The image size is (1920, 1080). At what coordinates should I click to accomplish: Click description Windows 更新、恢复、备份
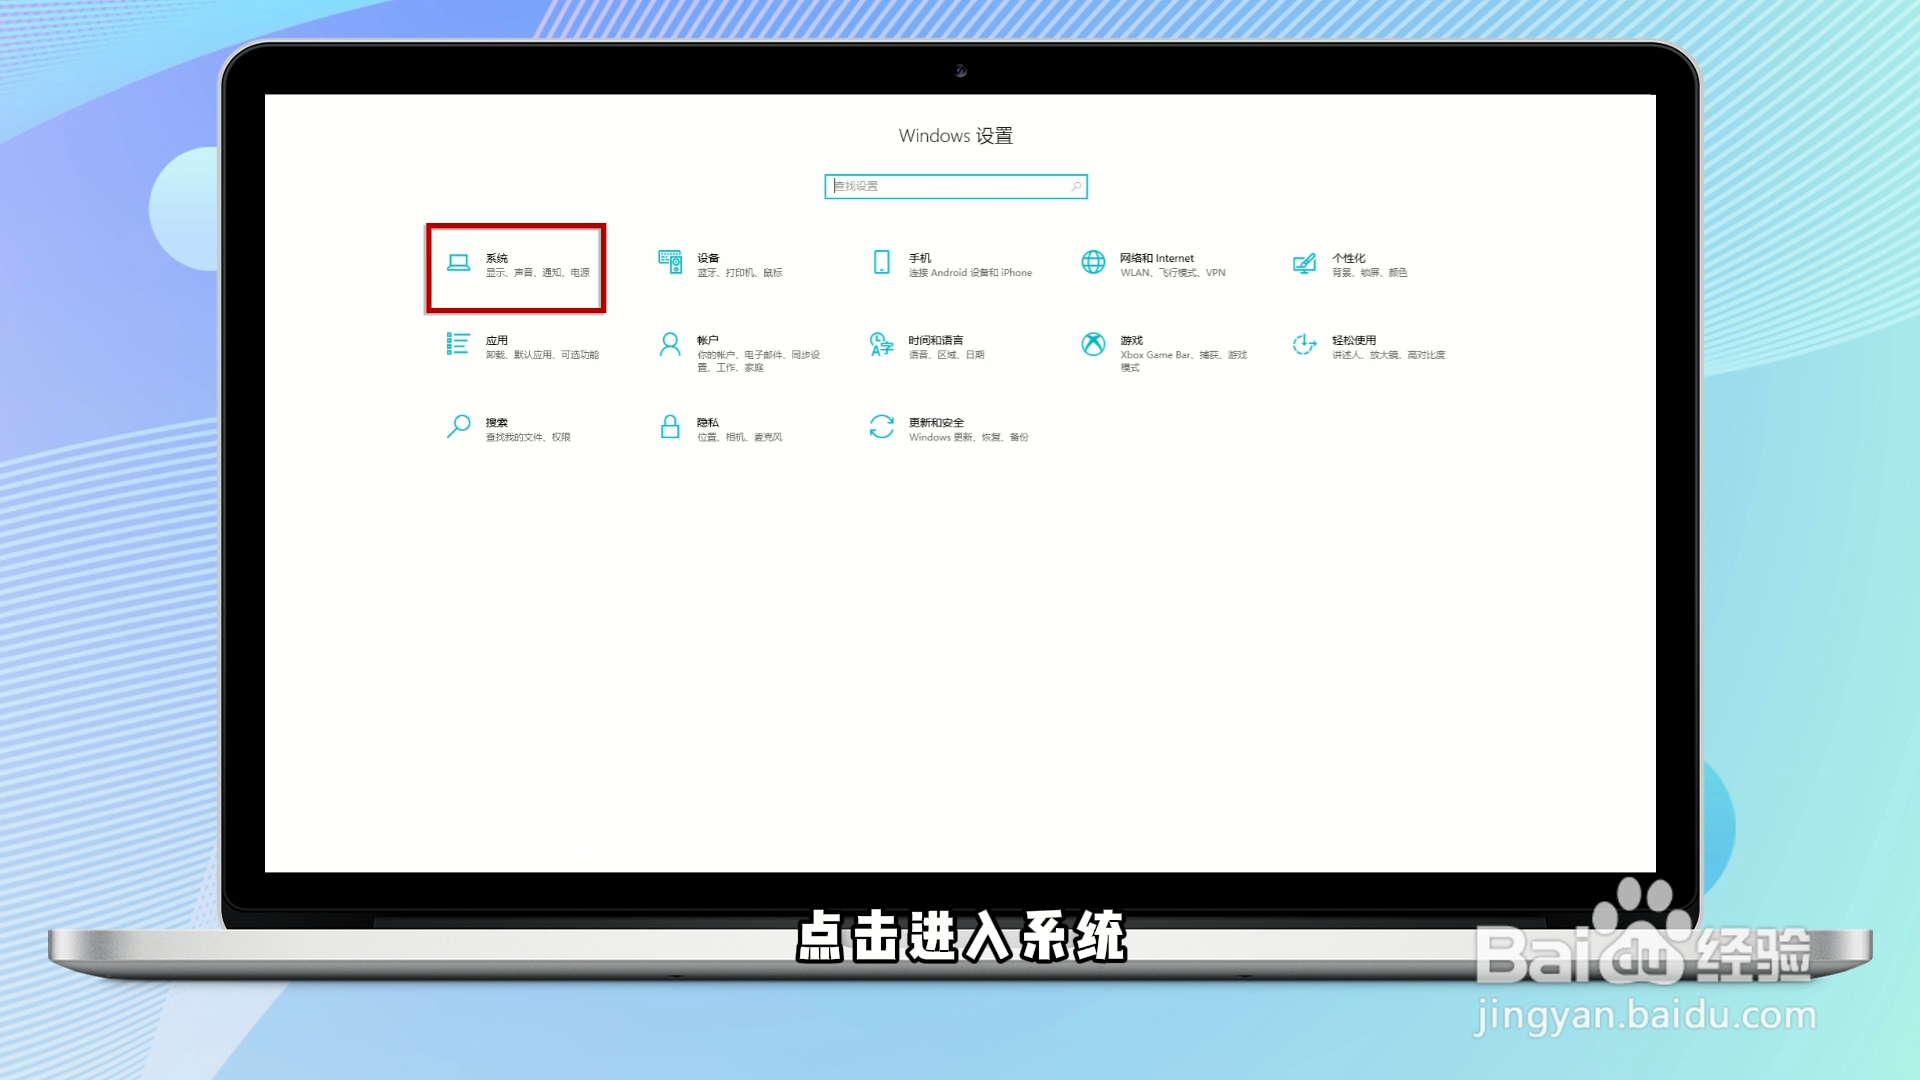(x=969, y=437)
